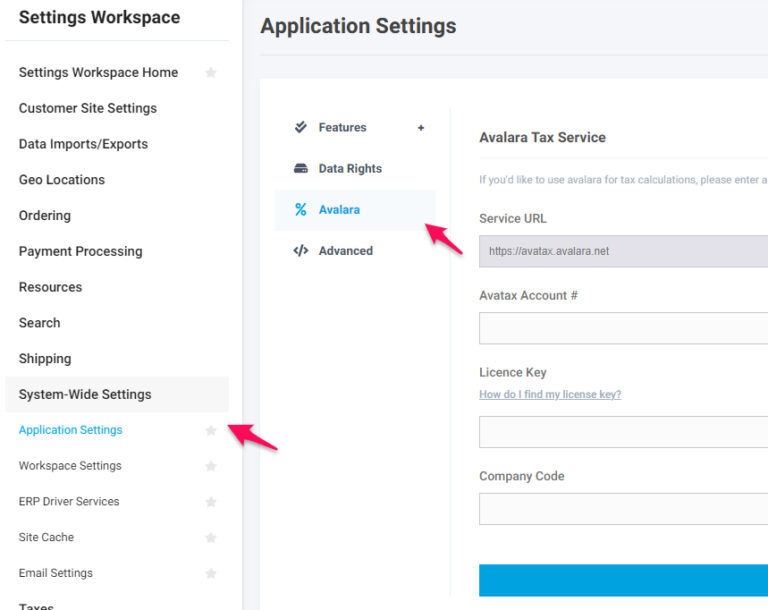Star the ERP Driver Services entry
Image resolution: width=768 pixels, height=610 pixels.
211,502
